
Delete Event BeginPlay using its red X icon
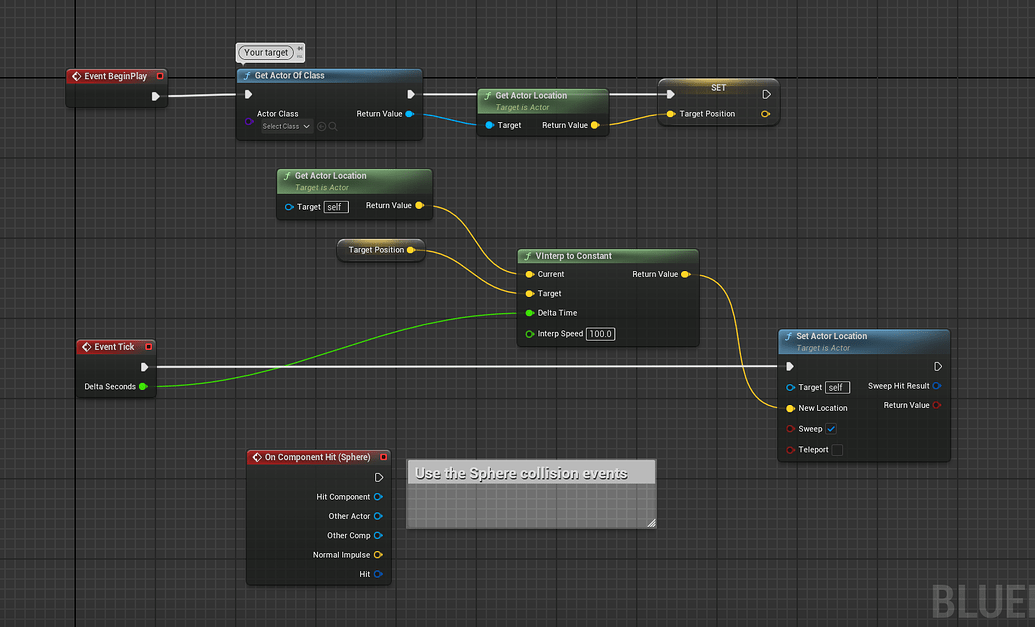[x=160, y=76]
